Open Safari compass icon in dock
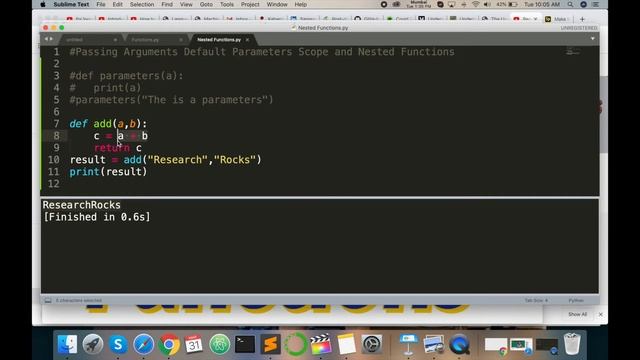Viewport: 640px width, 360px height. [x=143, y=344]
